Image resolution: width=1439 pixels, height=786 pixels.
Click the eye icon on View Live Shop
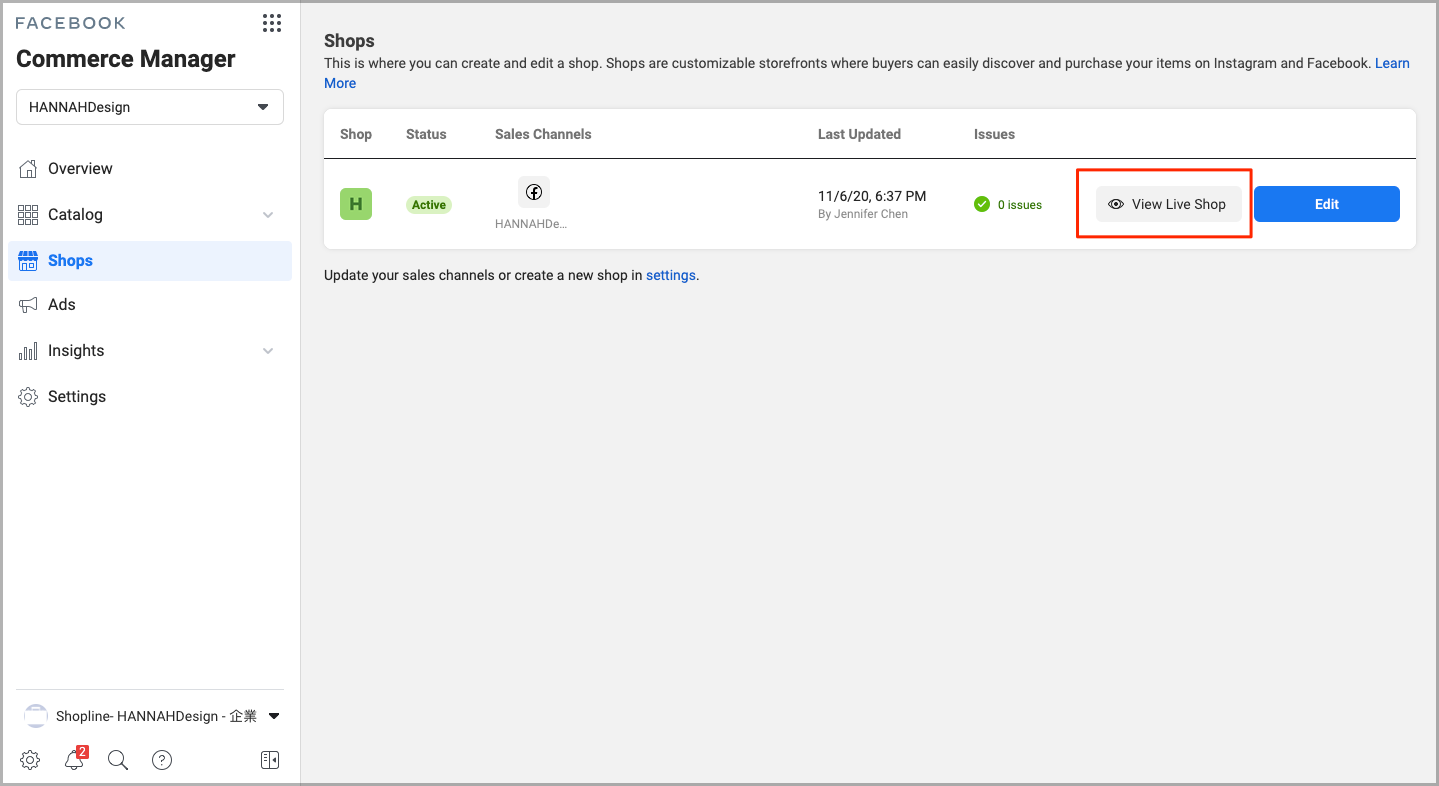click(x=1116, y=204)
